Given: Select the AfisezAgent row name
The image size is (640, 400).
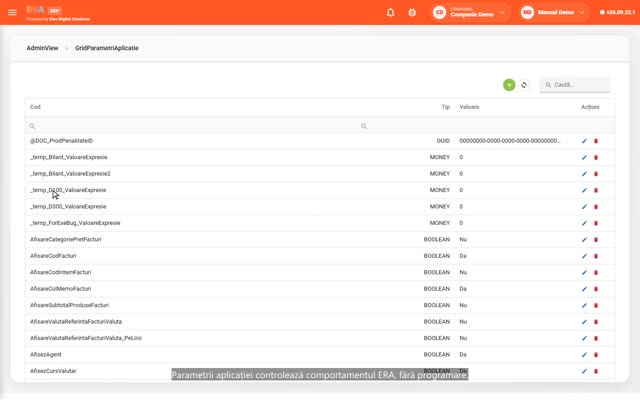Looking at the screenshot, I should point(46,355).
